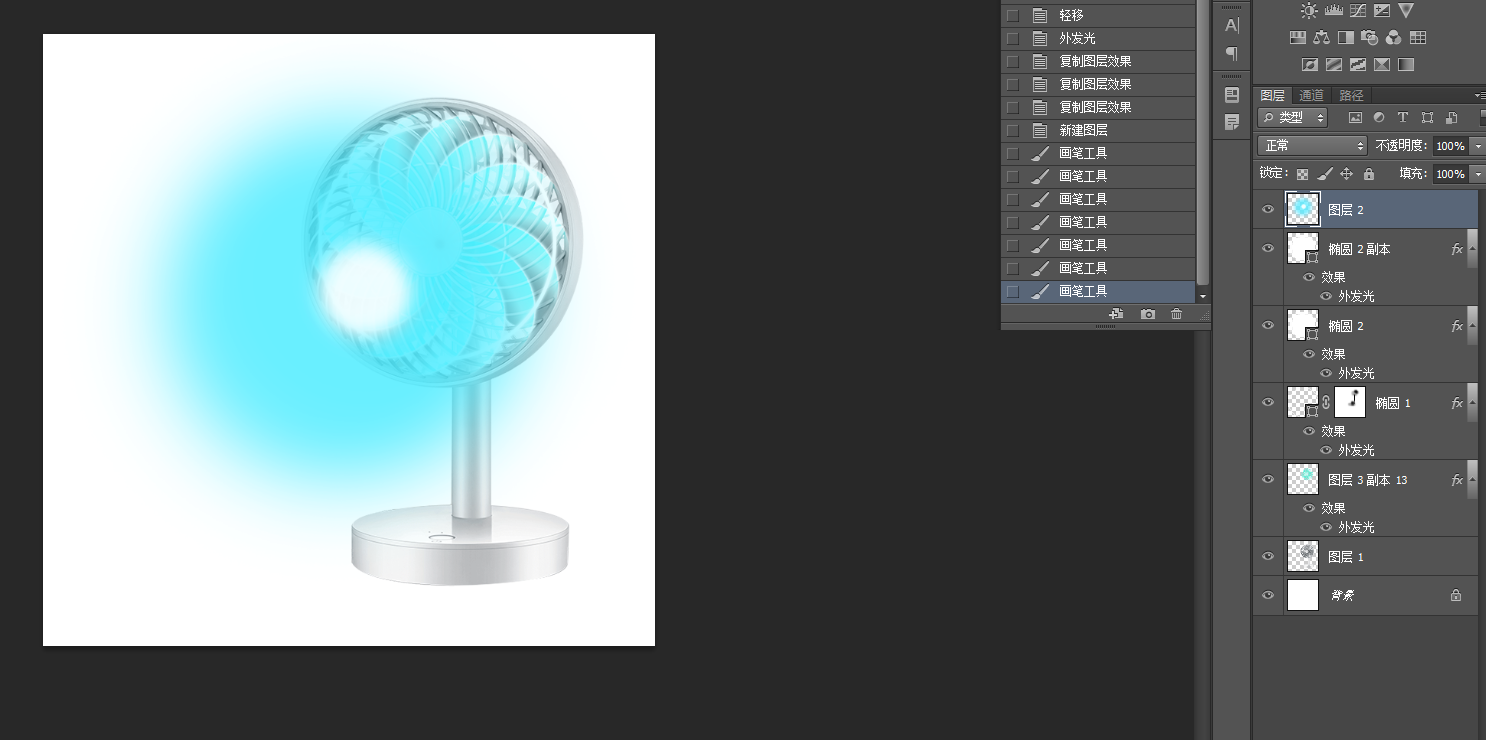1486x740 pixels.
Task: Add a Threshold adjustment layer
Action: point(1358,65)
